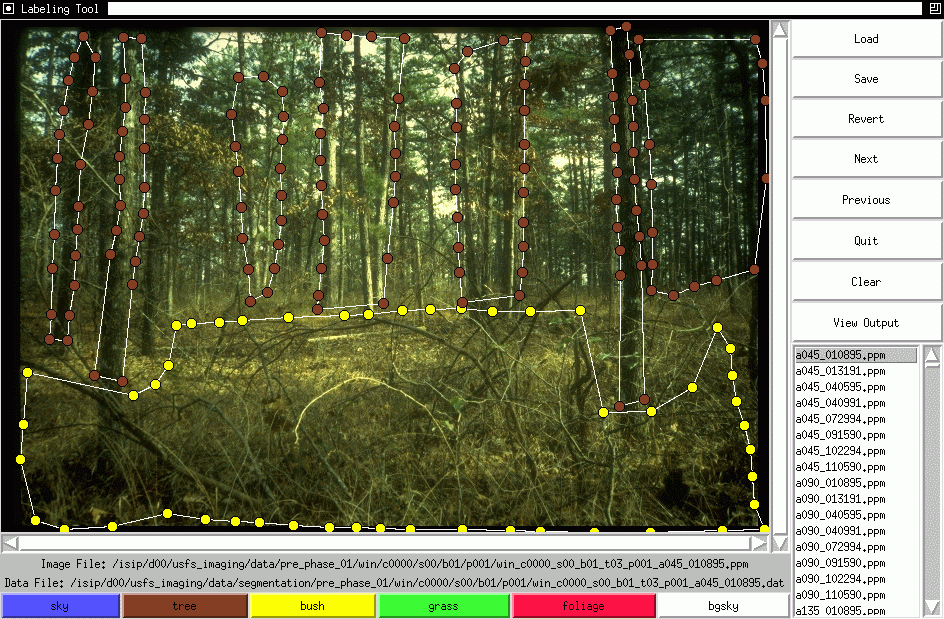The width and height of the screenshot is (944, 619).
Task: Choose the brown tree label
Action: point(184,606)
